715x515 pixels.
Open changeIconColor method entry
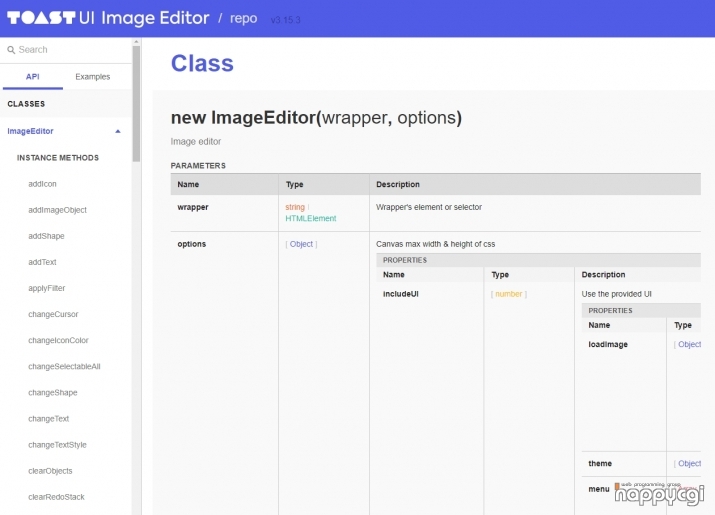tap(58, 340)
